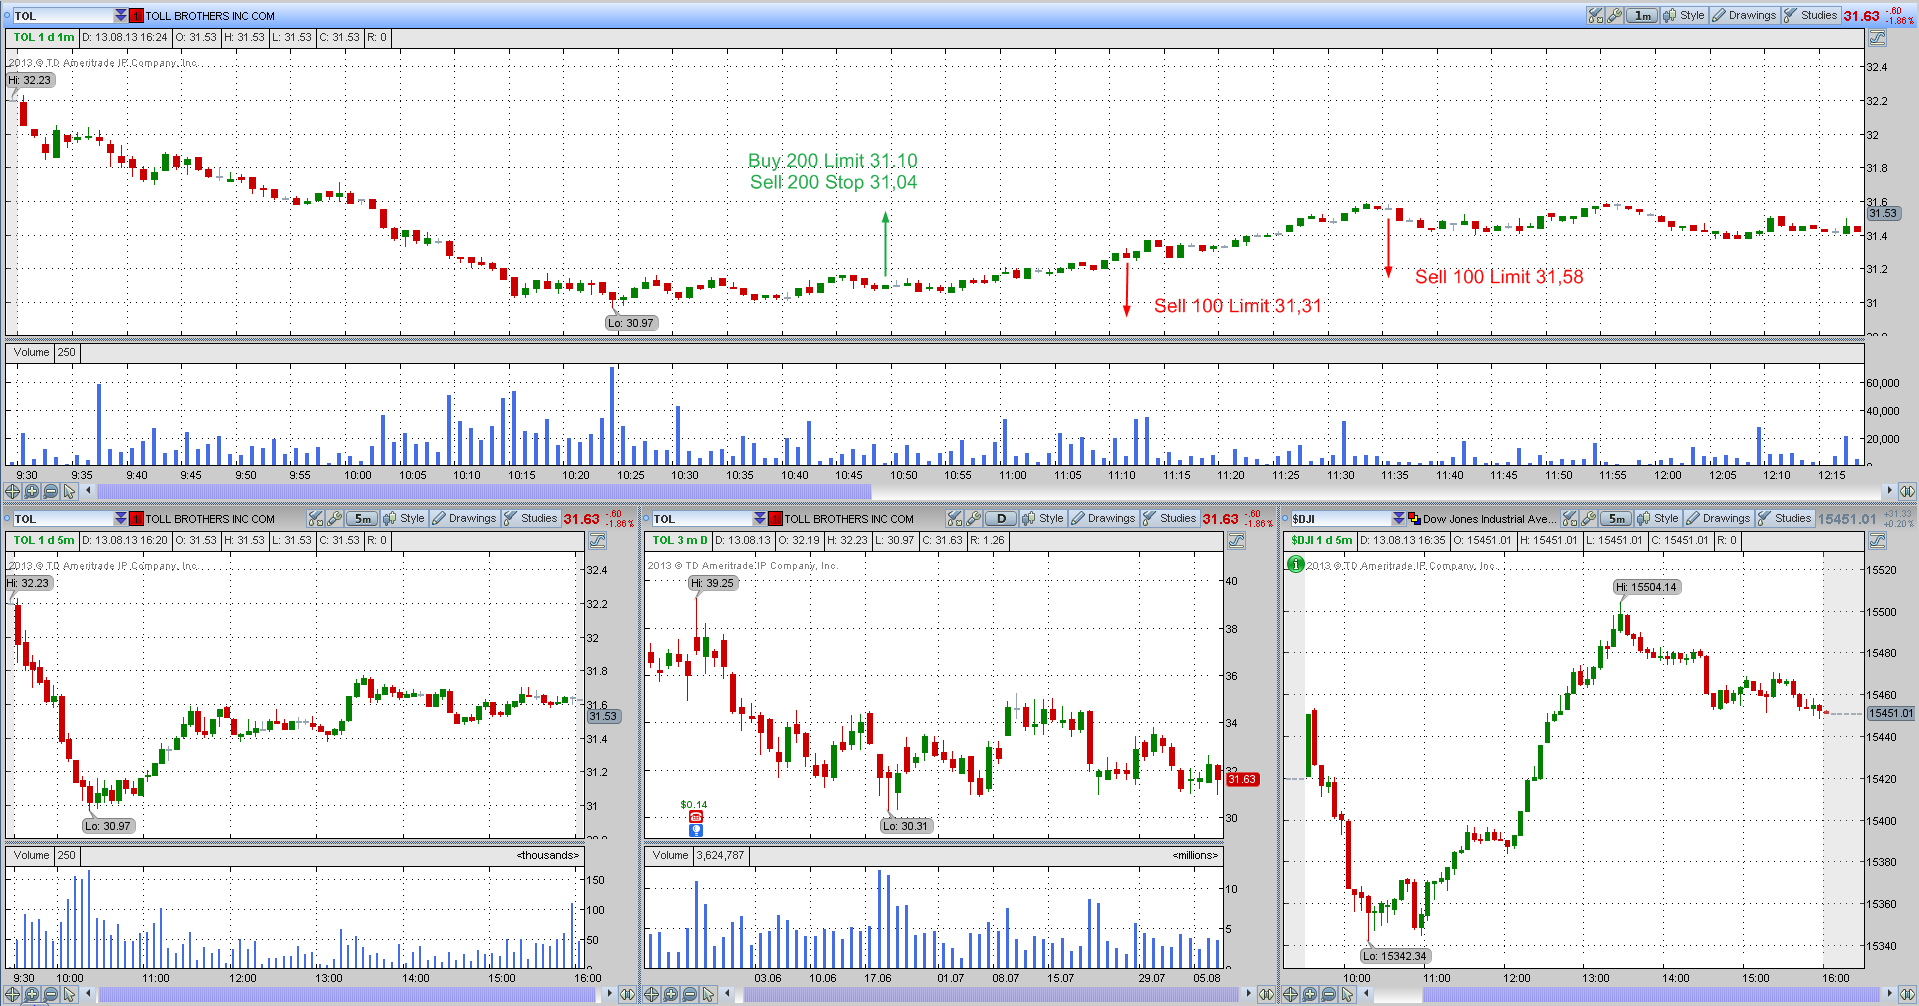Click the TOL symbol input in top chart
The image size is (1919, 1006).
coord(63,15)
